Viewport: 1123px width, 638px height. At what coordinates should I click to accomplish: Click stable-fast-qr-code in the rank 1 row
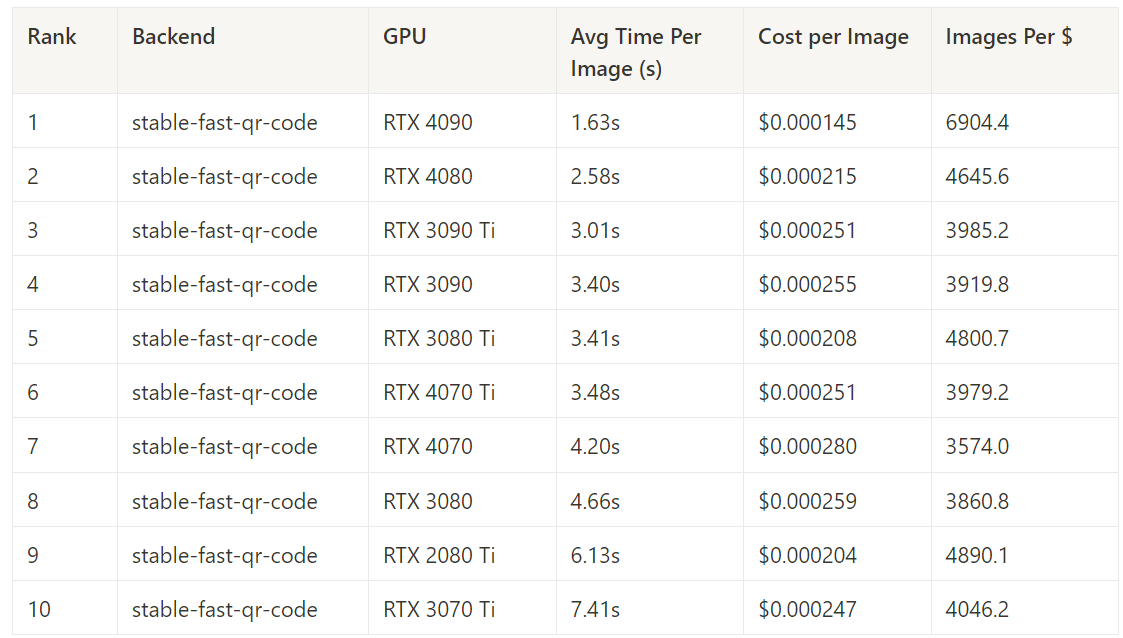point(225,123)
